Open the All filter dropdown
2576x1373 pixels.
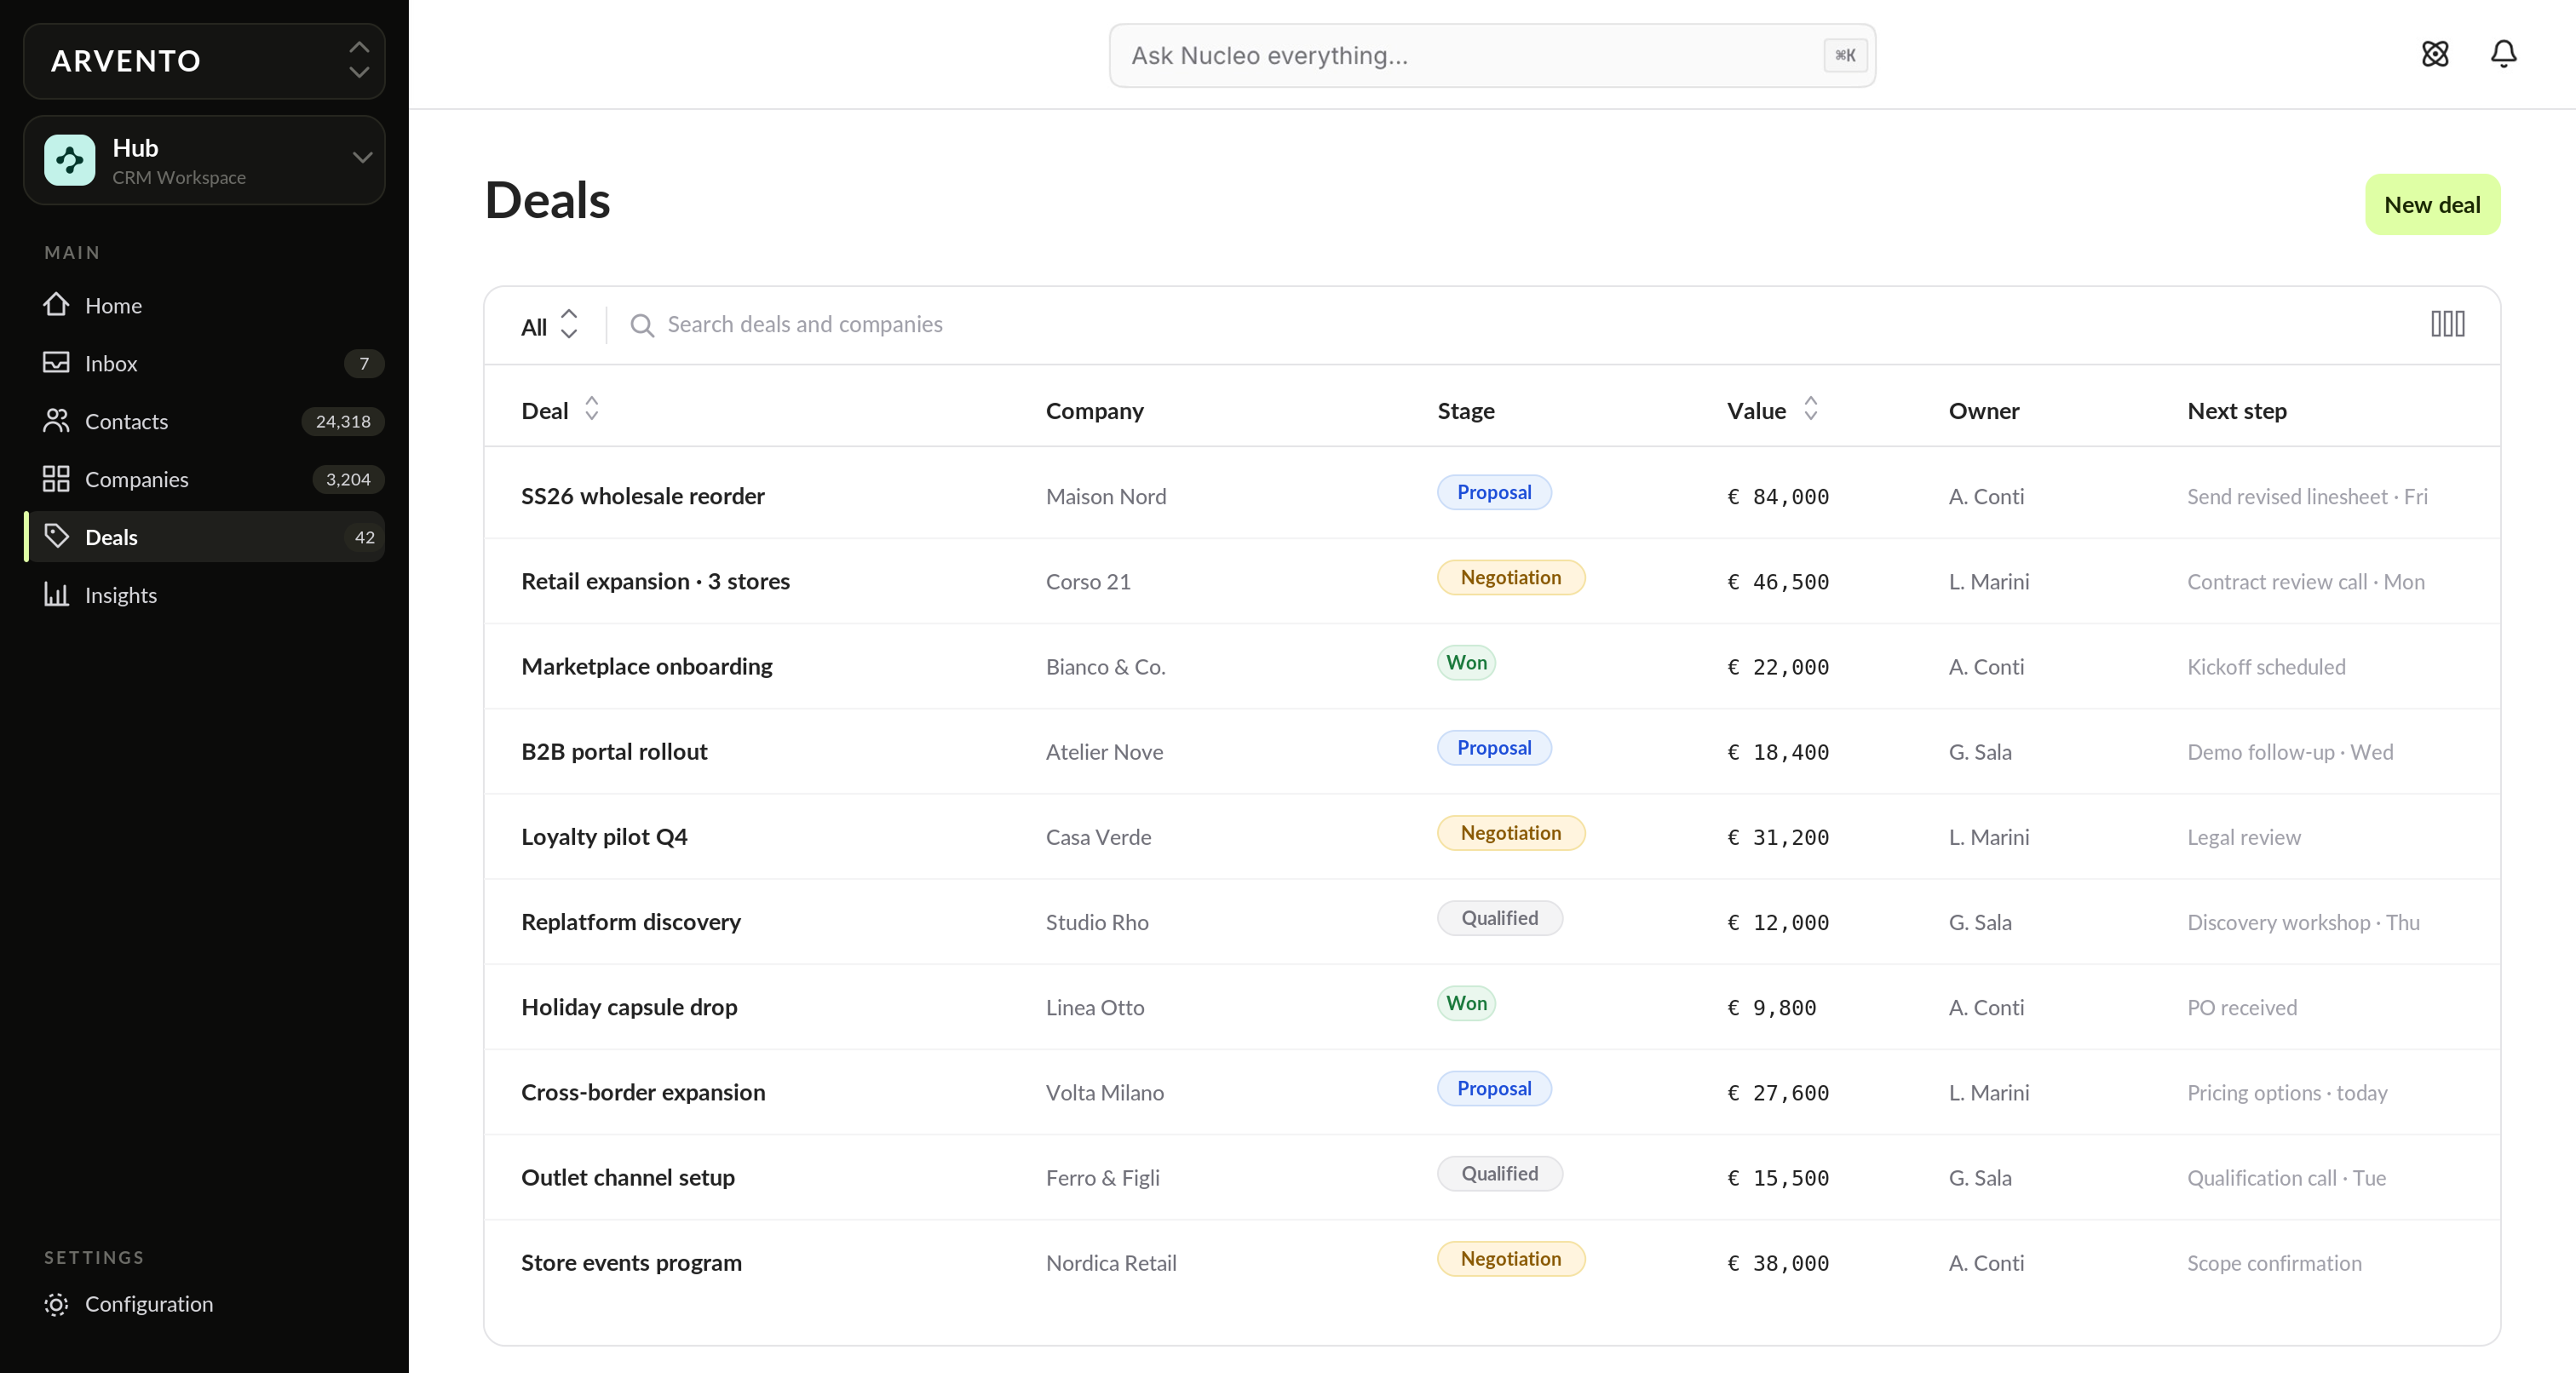point(549,325)
